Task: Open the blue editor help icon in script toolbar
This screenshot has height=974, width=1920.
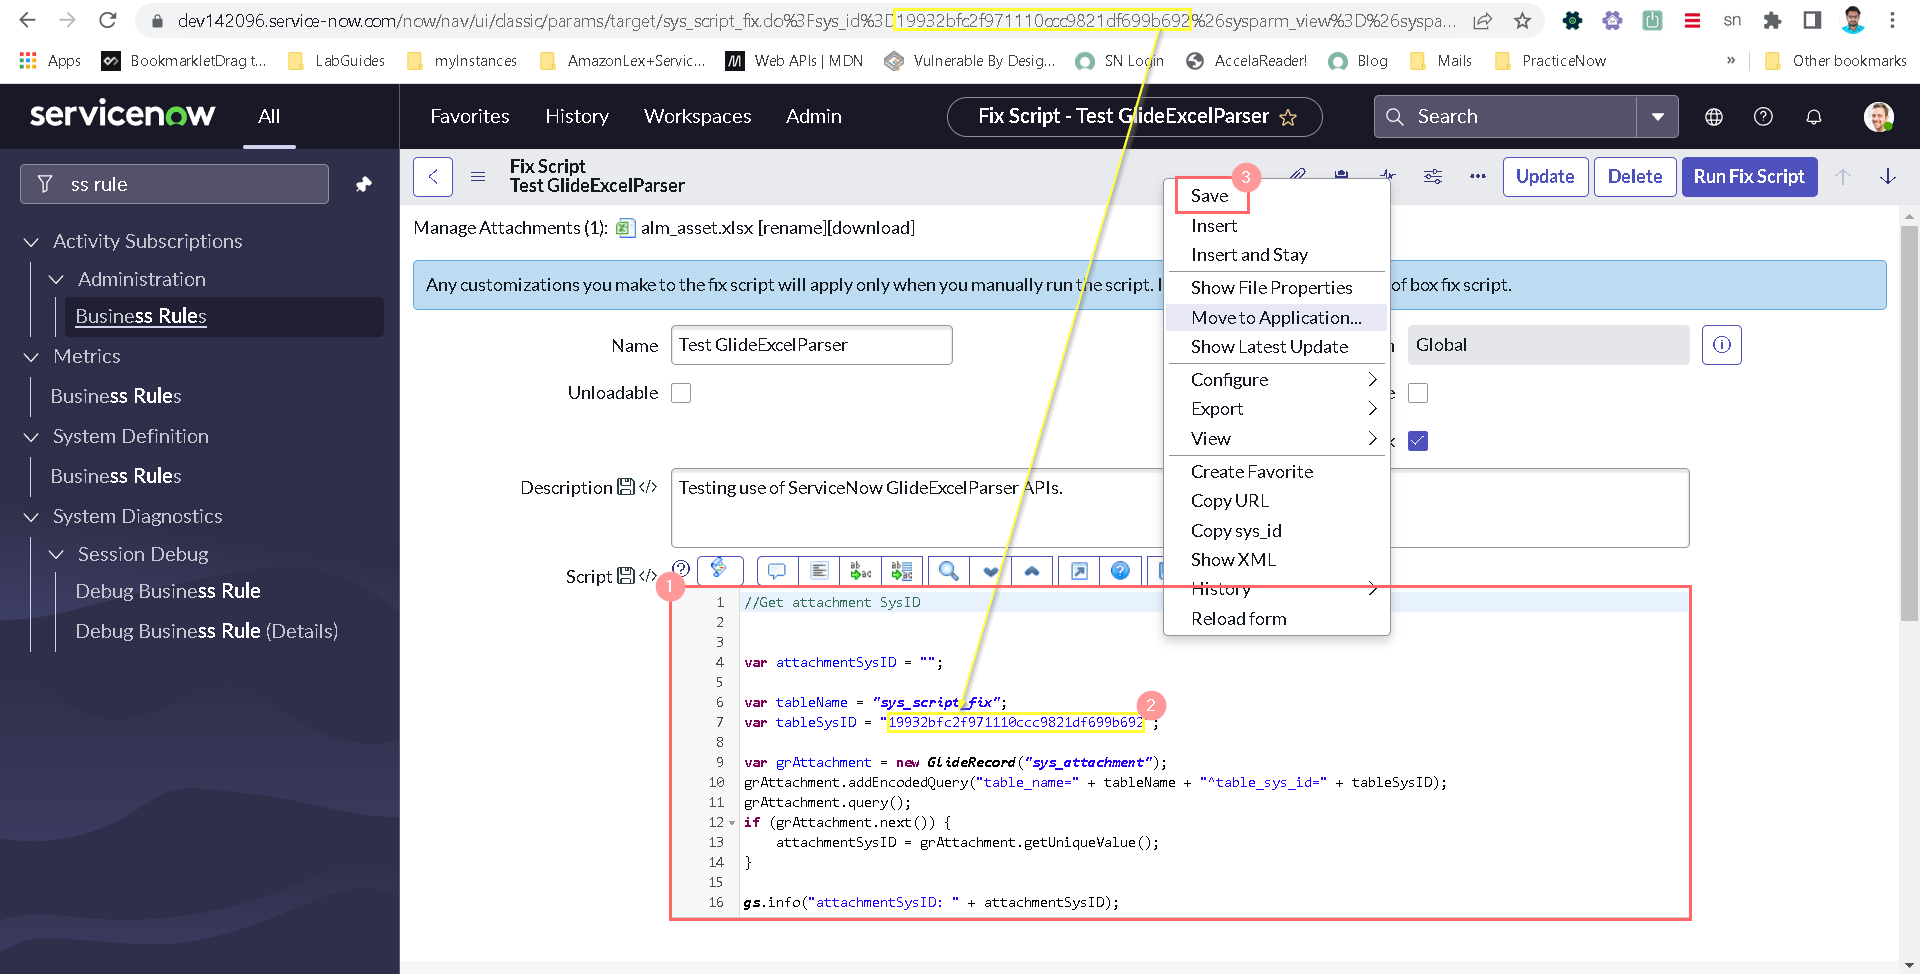Action: click(1121, 571)
